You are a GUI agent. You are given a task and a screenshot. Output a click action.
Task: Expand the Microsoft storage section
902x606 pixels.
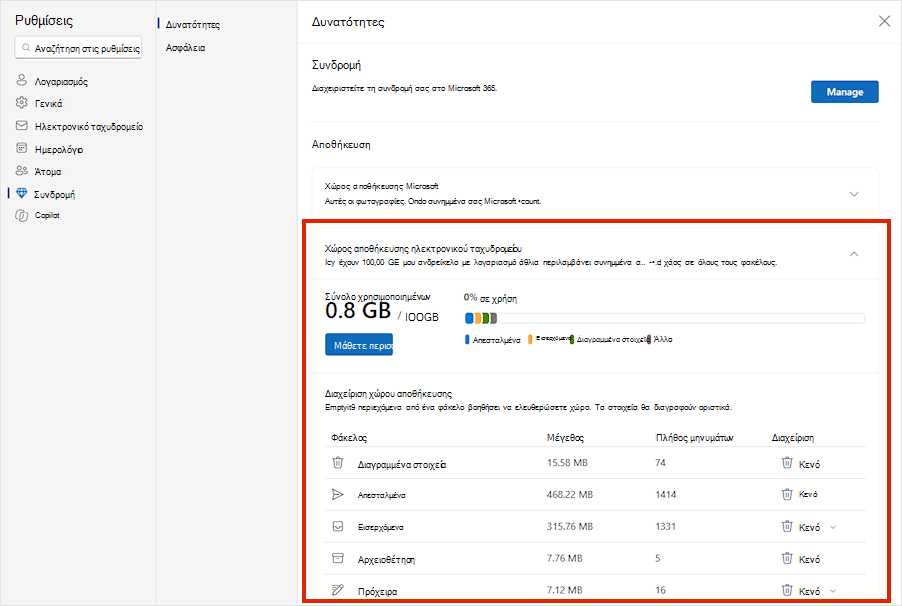854,194
